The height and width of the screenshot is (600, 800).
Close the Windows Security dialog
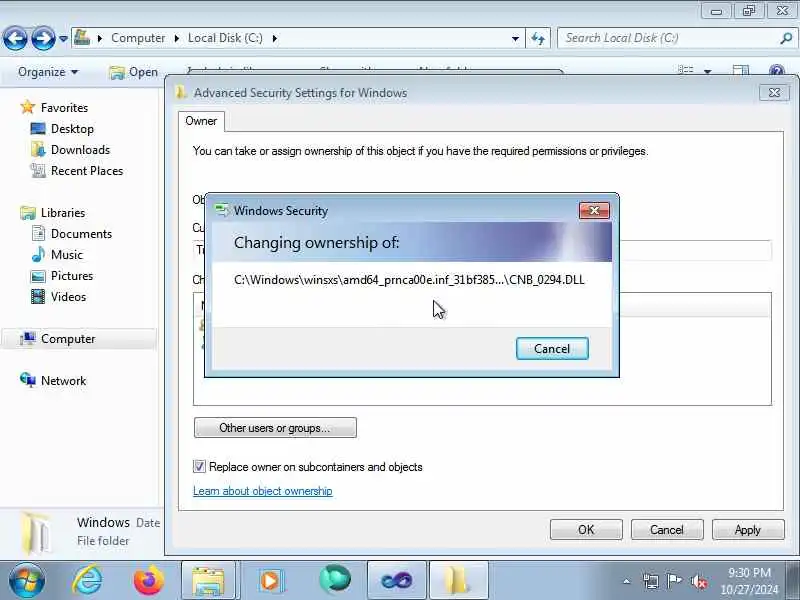(x=594, y=210)
